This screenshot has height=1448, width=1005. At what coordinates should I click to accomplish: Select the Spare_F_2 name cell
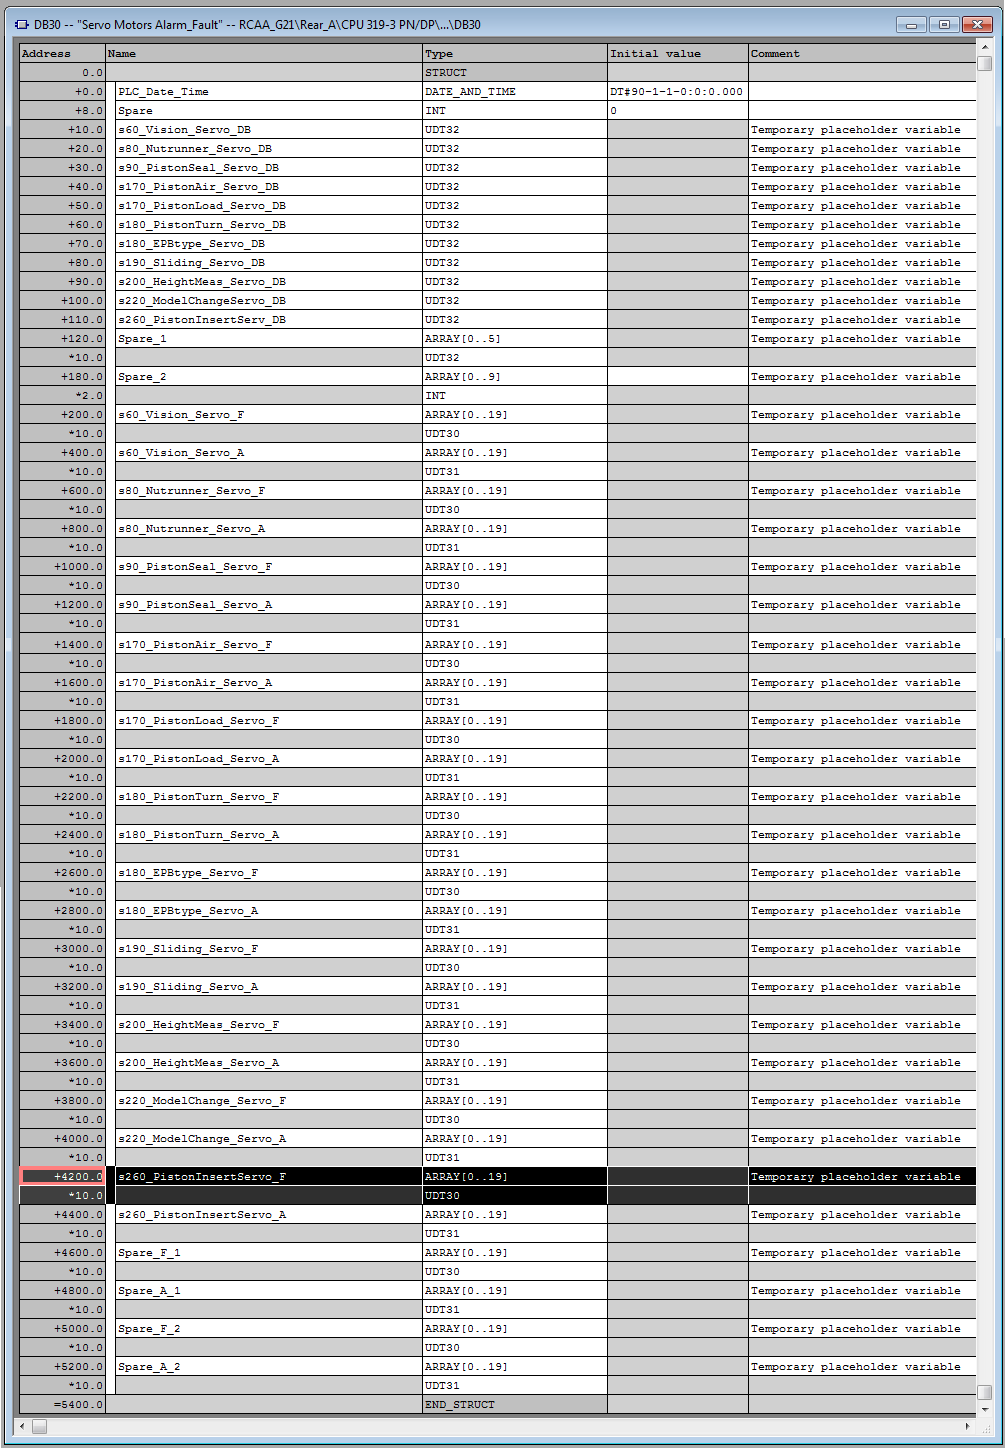269,1329
